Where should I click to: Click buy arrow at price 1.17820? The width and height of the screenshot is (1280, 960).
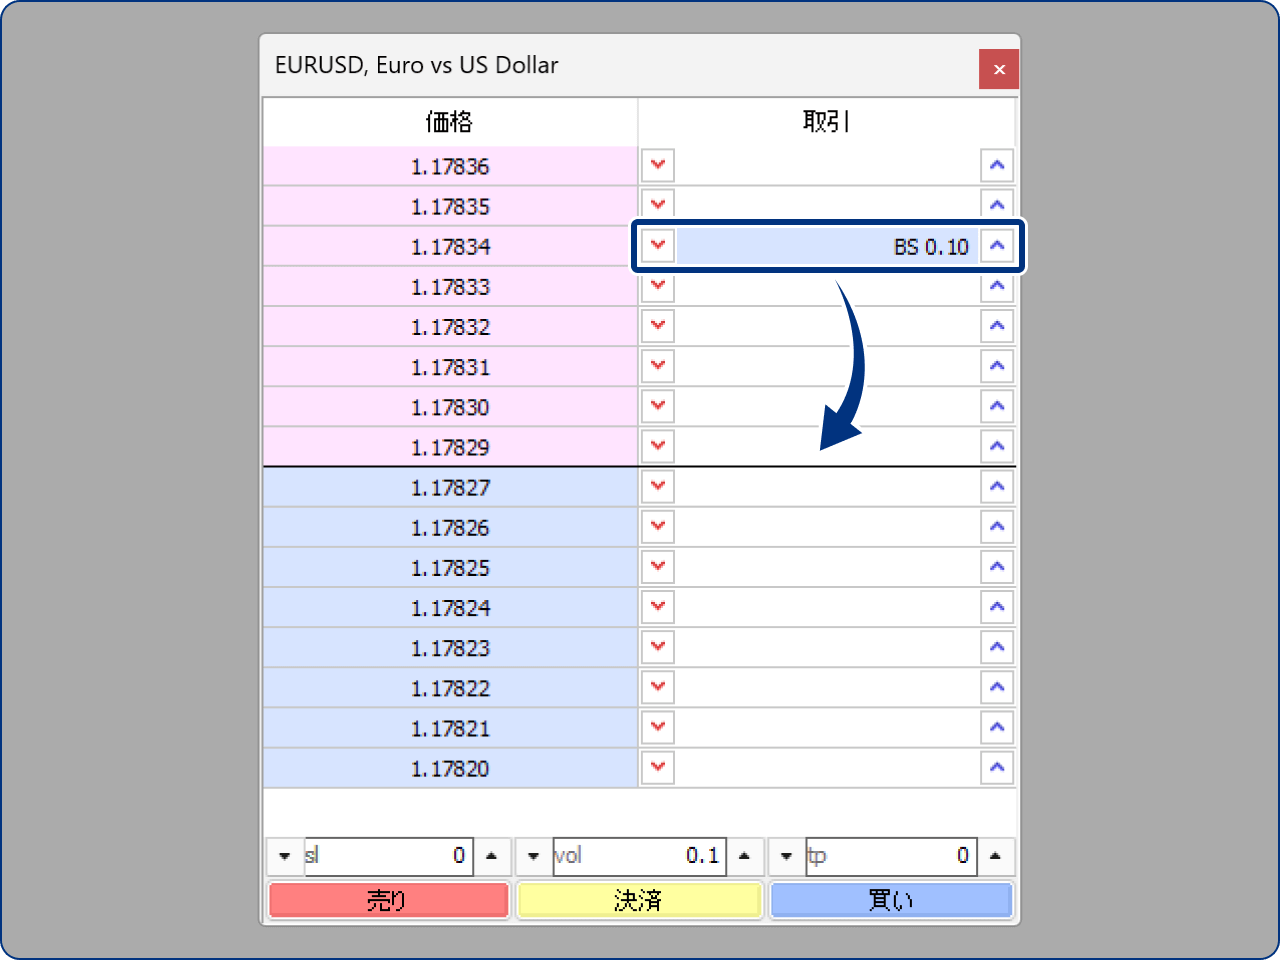[997, 767]
